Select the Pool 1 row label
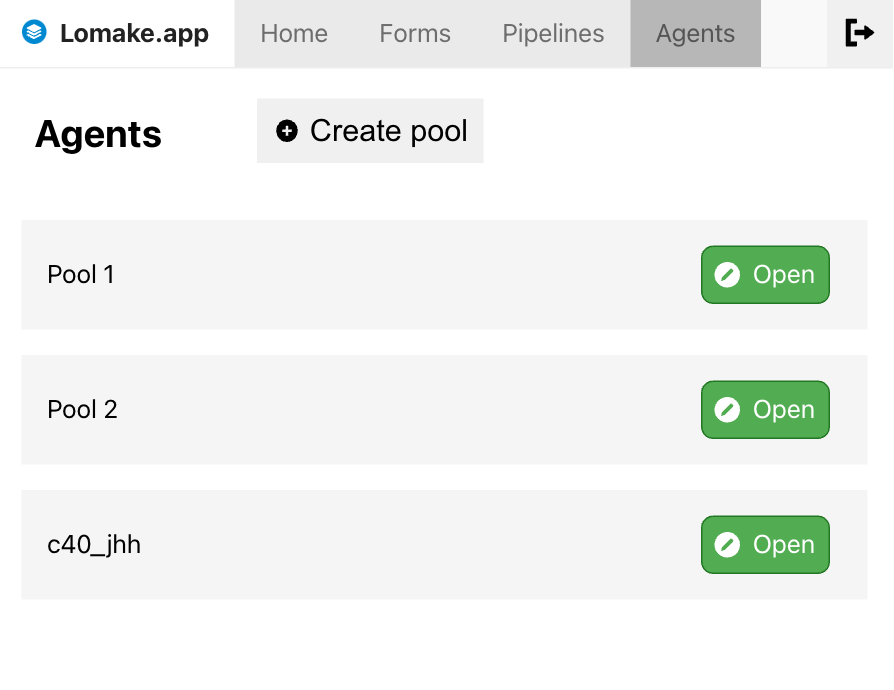 pyautogui.click(x=81, y=275)
